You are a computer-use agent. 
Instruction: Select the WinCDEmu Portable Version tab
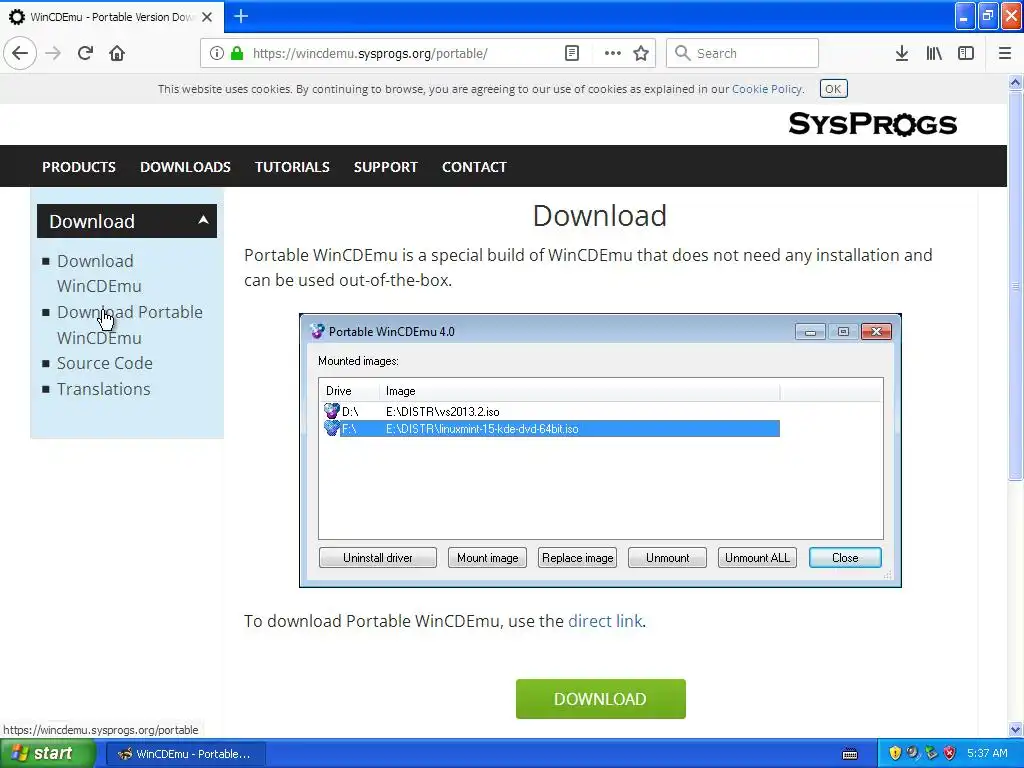[x=111, y=17]
